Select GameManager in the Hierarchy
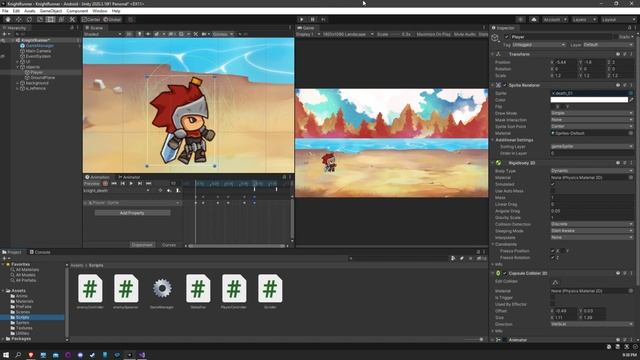The height and width of the screenshot is (360, 640). point(40,46)
